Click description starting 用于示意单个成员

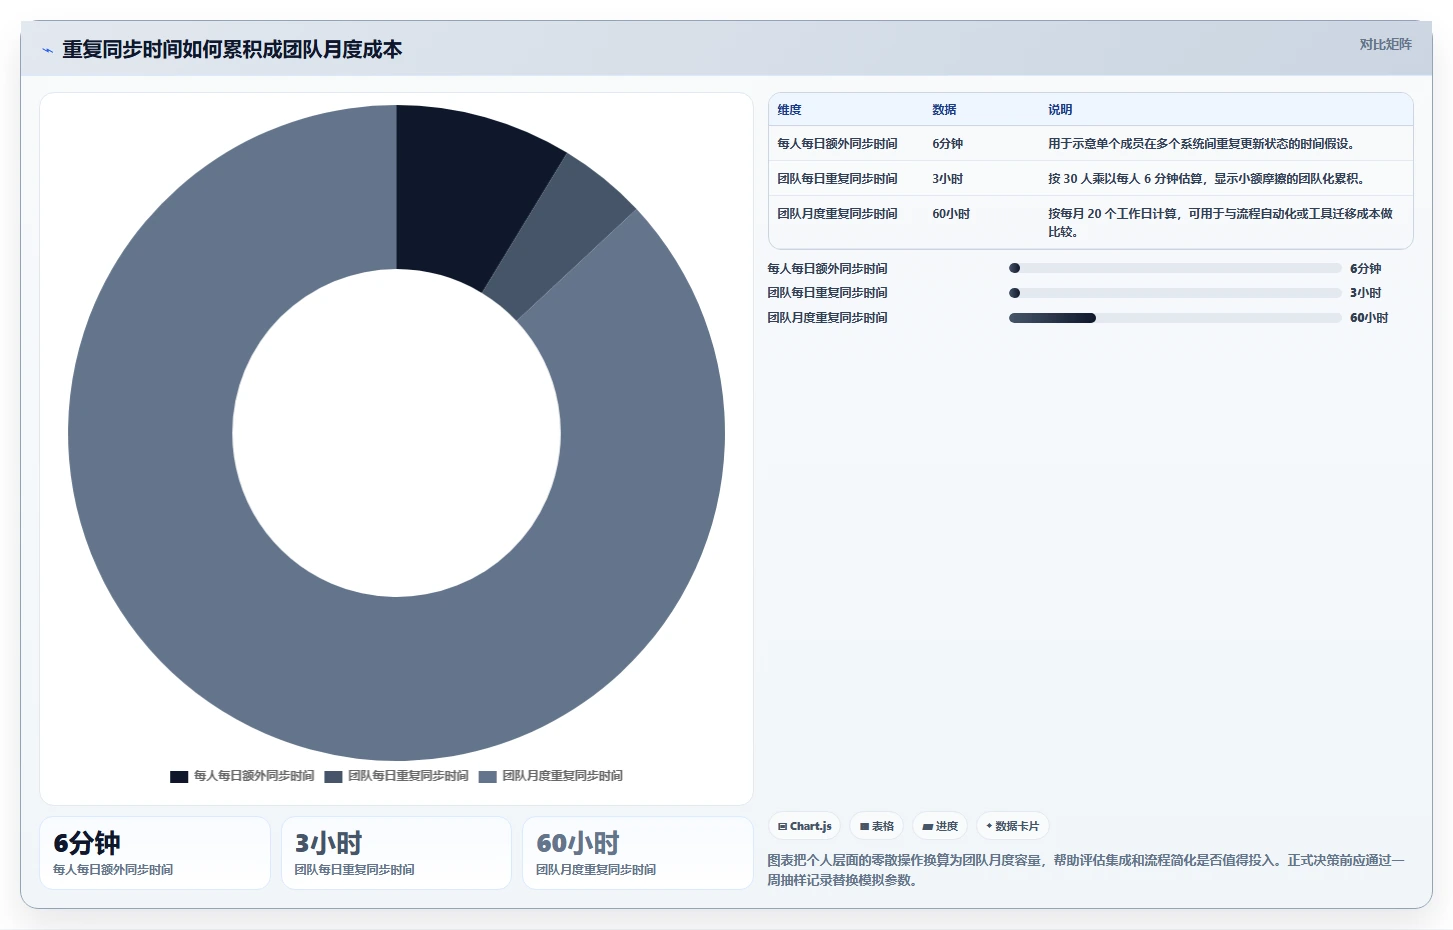tap(1203, 144)
